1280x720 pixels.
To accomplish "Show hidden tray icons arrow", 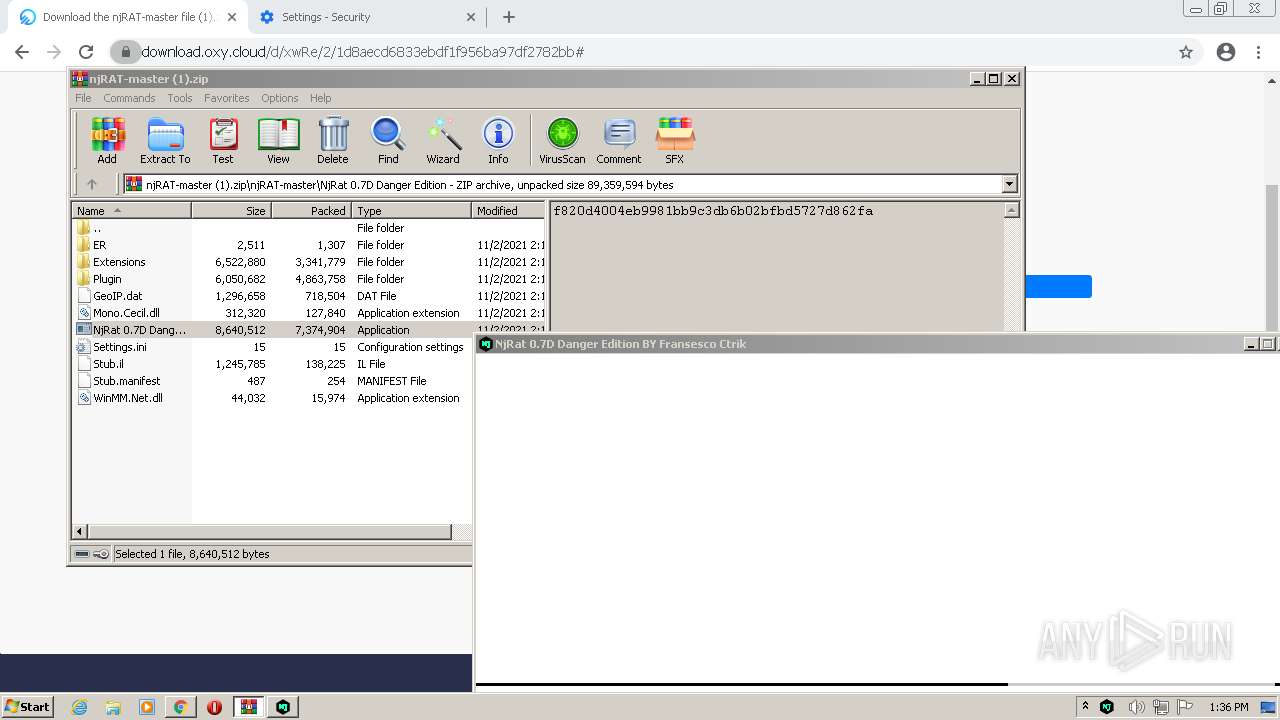I will (x=1085, y=706).
